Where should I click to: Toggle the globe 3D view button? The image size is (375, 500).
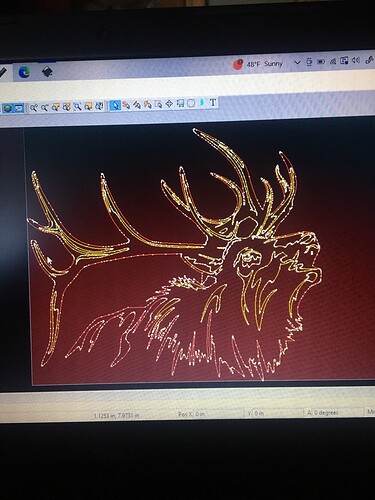pyautogui.click(x=8, y=108)
